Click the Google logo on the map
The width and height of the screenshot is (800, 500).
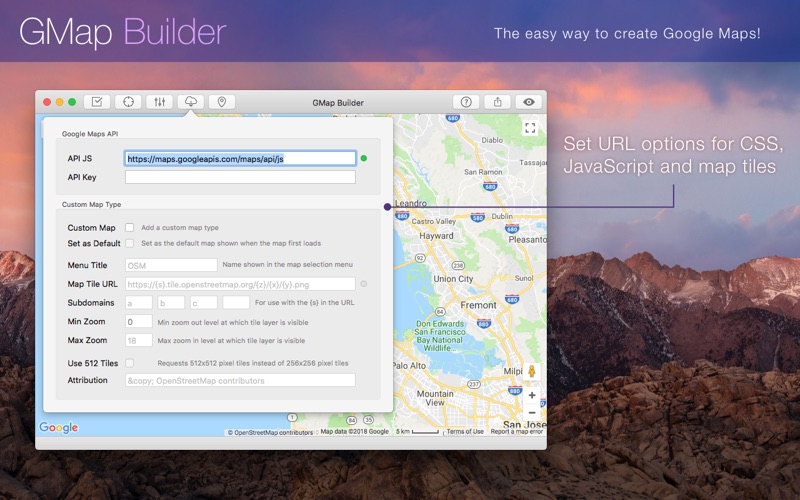(x=59, y=427)
